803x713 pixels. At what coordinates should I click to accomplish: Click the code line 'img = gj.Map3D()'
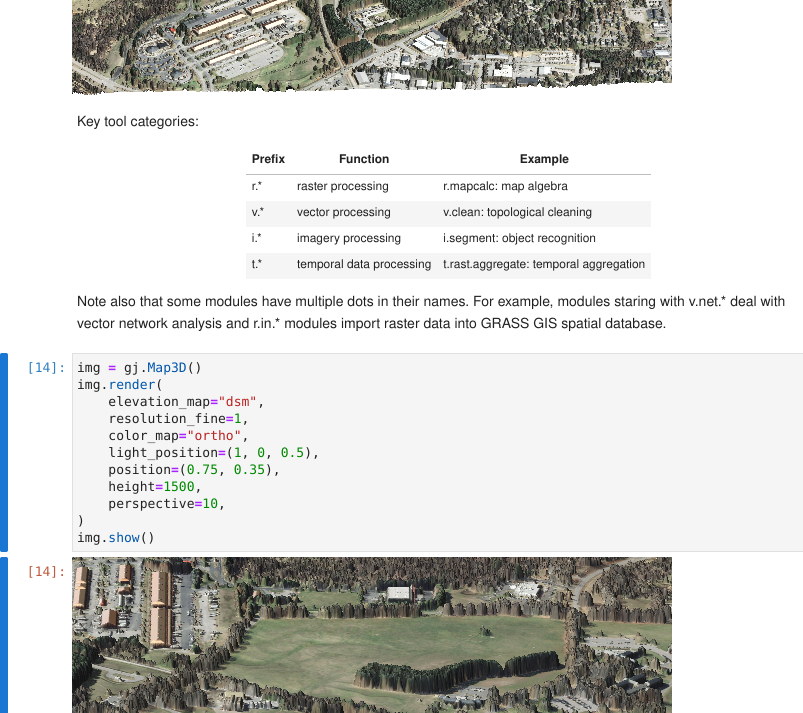tap(139, 368)
